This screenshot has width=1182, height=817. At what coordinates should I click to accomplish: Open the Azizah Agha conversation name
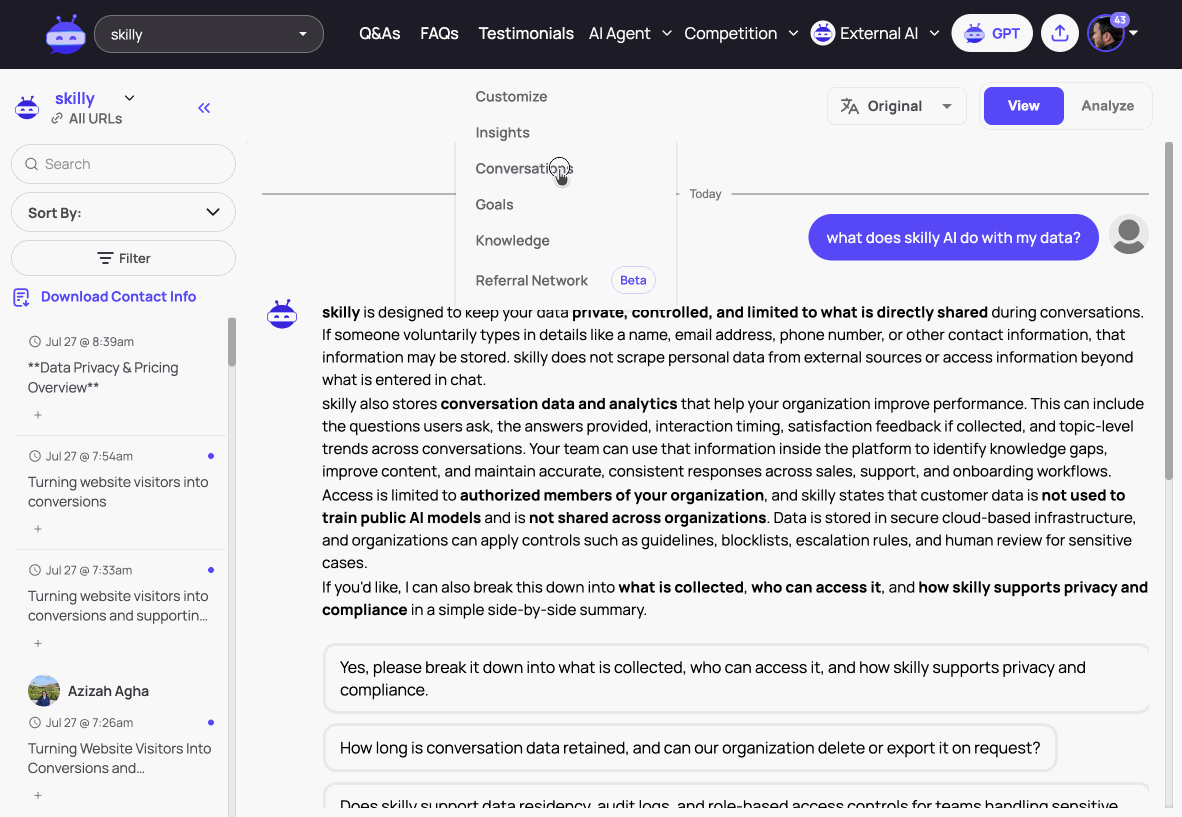pyautogui.click(x=108, y=691)
